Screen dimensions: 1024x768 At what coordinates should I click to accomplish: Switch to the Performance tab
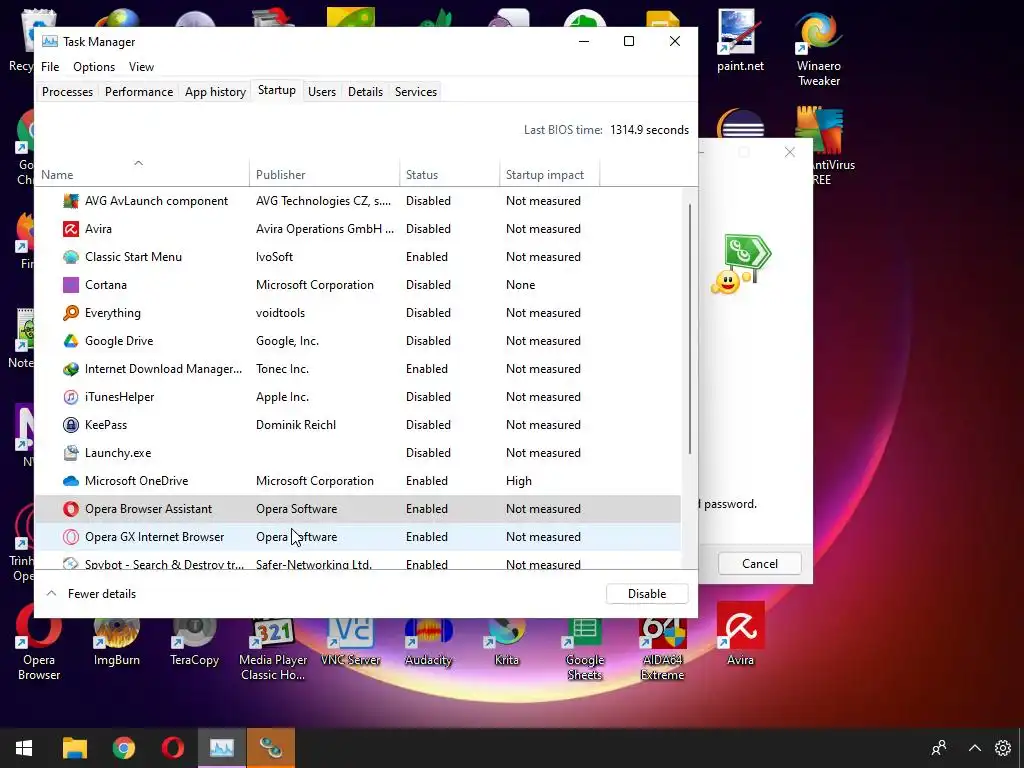coord(139,91)
